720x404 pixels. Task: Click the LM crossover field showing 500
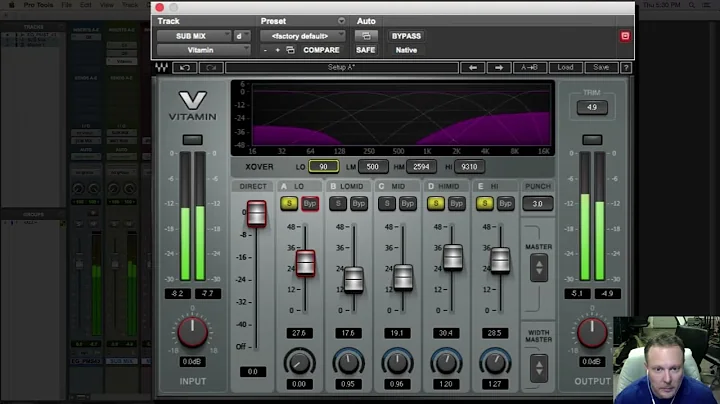pyautogui.click(x=373, y=167)
